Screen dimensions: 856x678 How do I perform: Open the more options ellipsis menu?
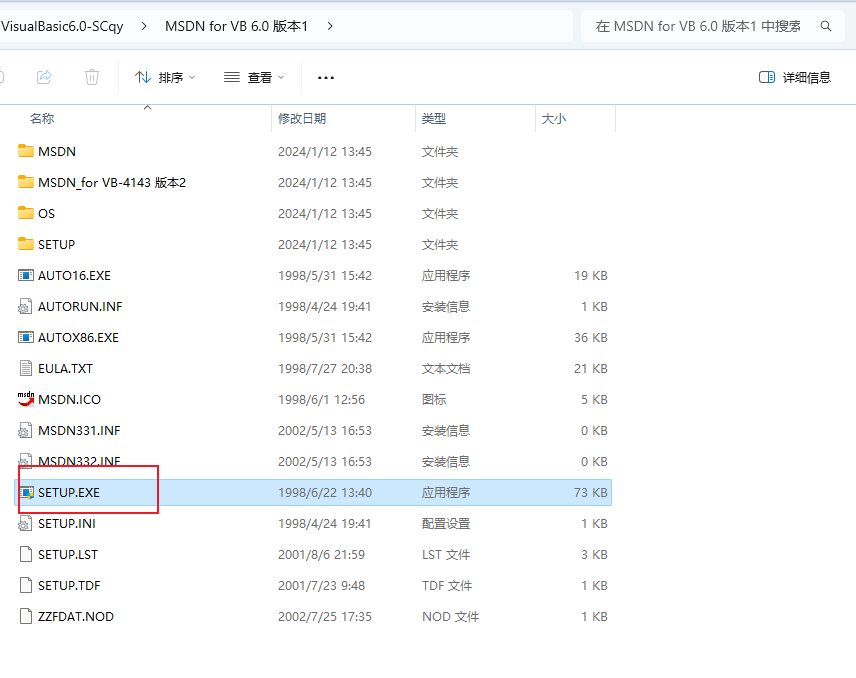pos(326,78)
